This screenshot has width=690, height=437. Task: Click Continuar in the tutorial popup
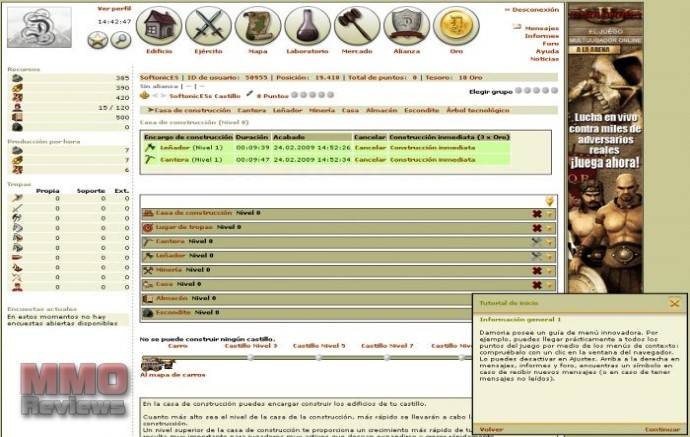(661, 429)
